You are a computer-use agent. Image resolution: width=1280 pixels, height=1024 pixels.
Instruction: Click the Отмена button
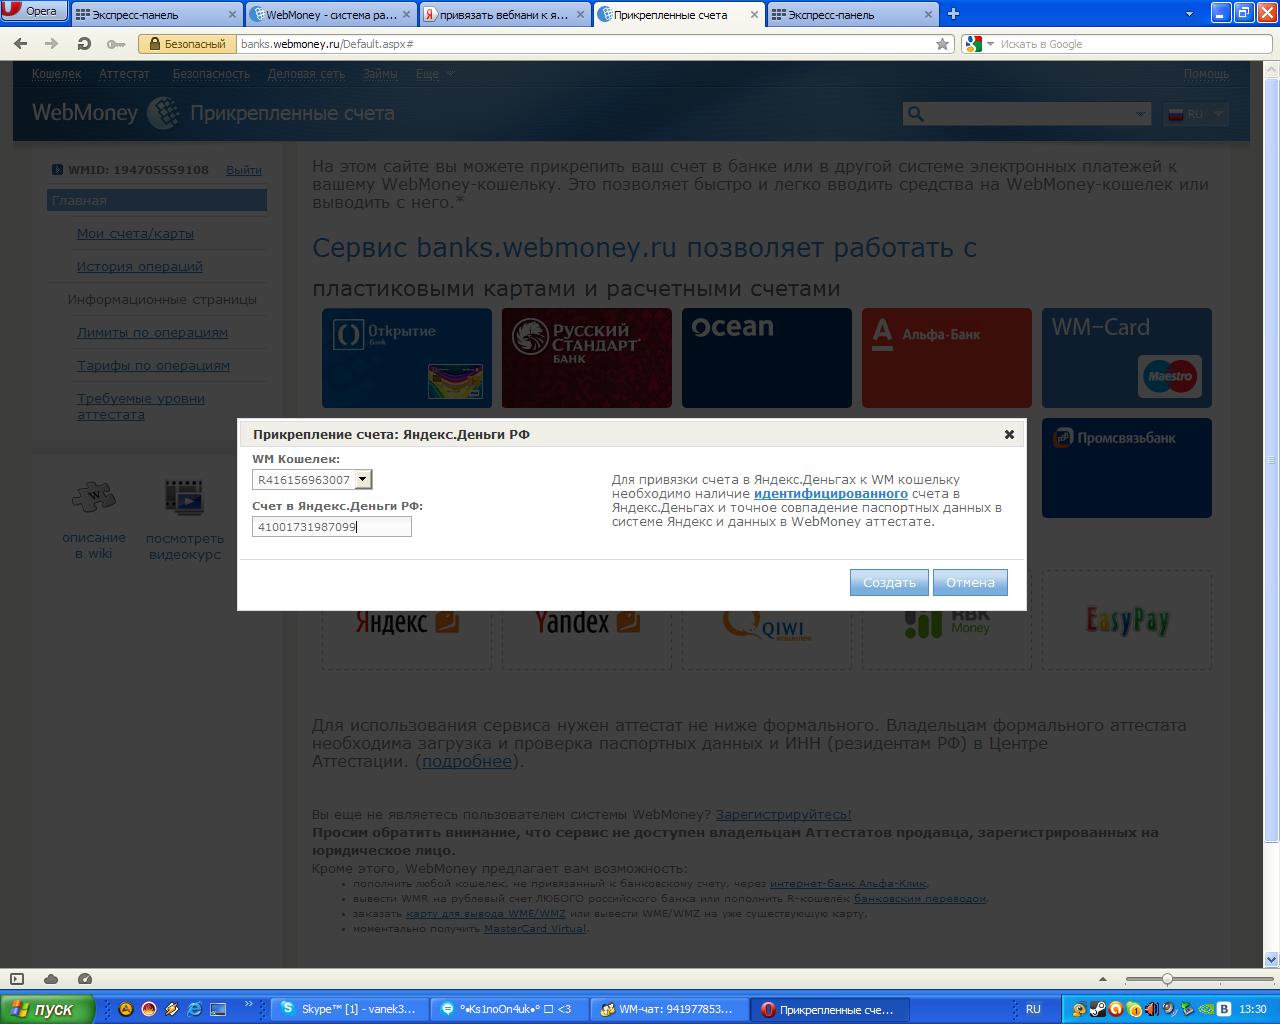point(970,583)
